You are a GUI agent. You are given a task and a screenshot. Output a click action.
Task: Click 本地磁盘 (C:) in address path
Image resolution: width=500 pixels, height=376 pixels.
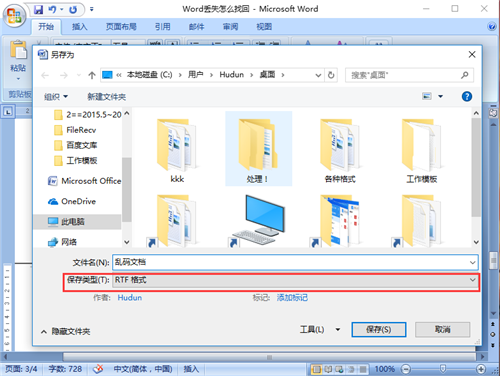coord(149,75)
